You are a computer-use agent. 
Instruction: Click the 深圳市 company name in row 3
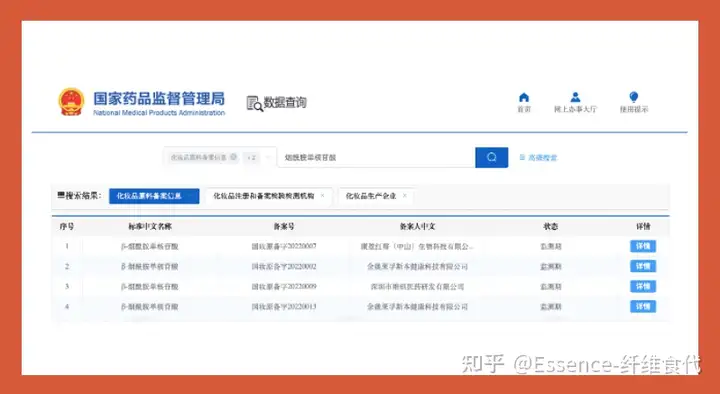coord(417,287)
